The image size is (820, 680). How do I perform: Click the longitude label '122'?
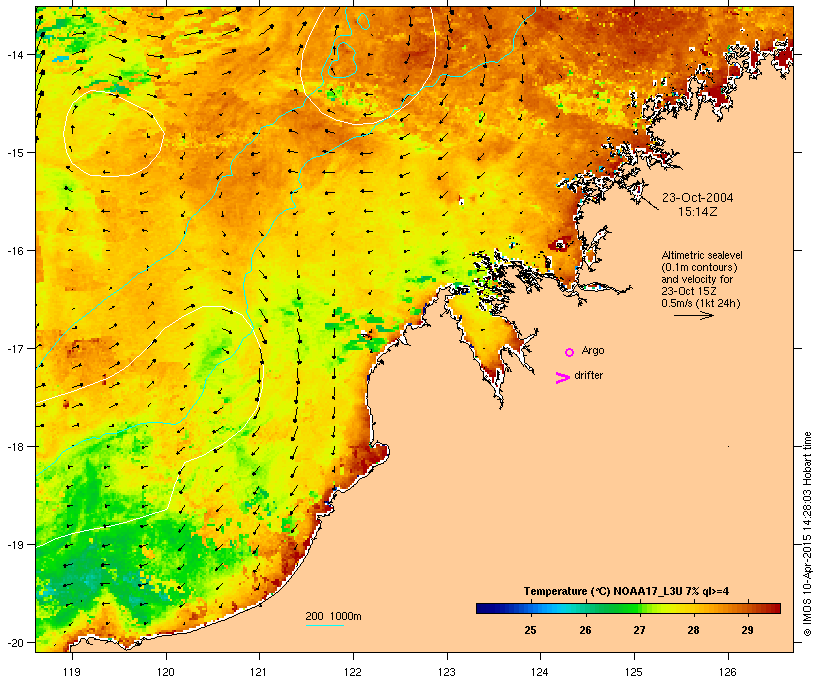pyautogui.click(x=353, y=672)
